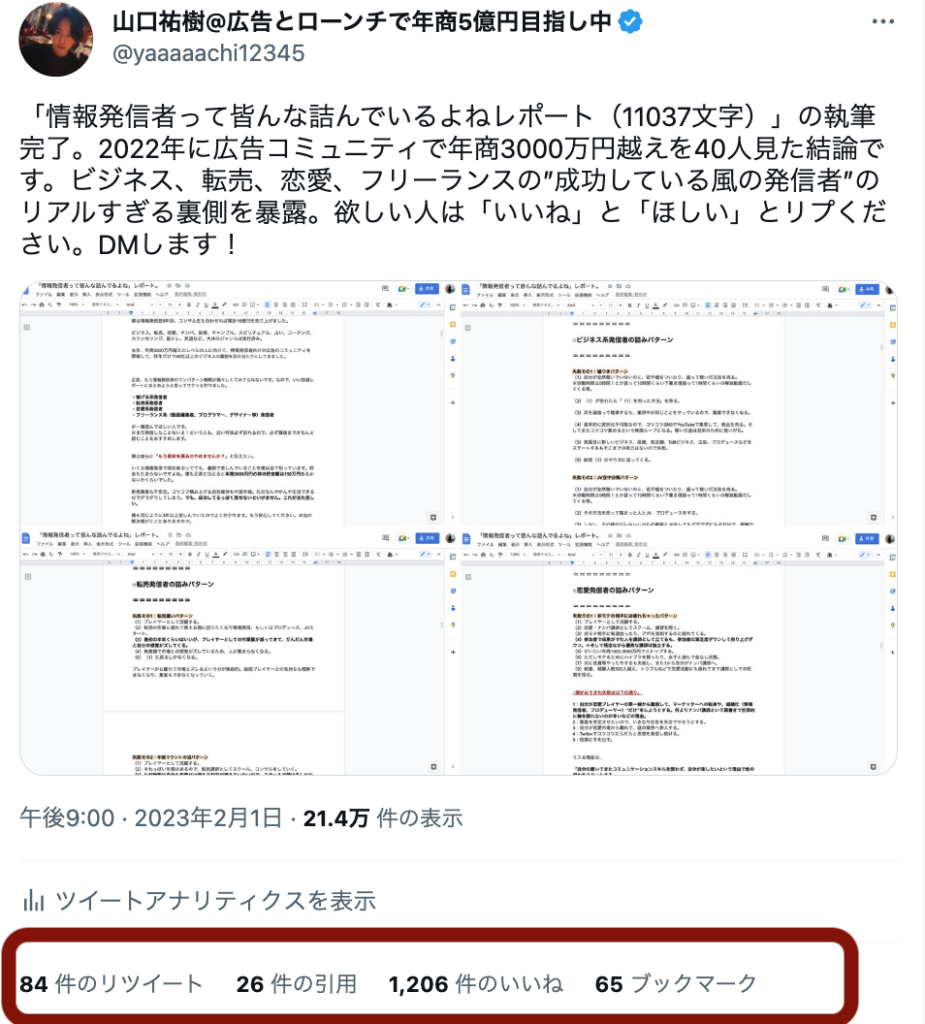Viewport: 925px width, 1024px height.
Task: Open the 84 件のリツイート list
Action: pos(110,984)
